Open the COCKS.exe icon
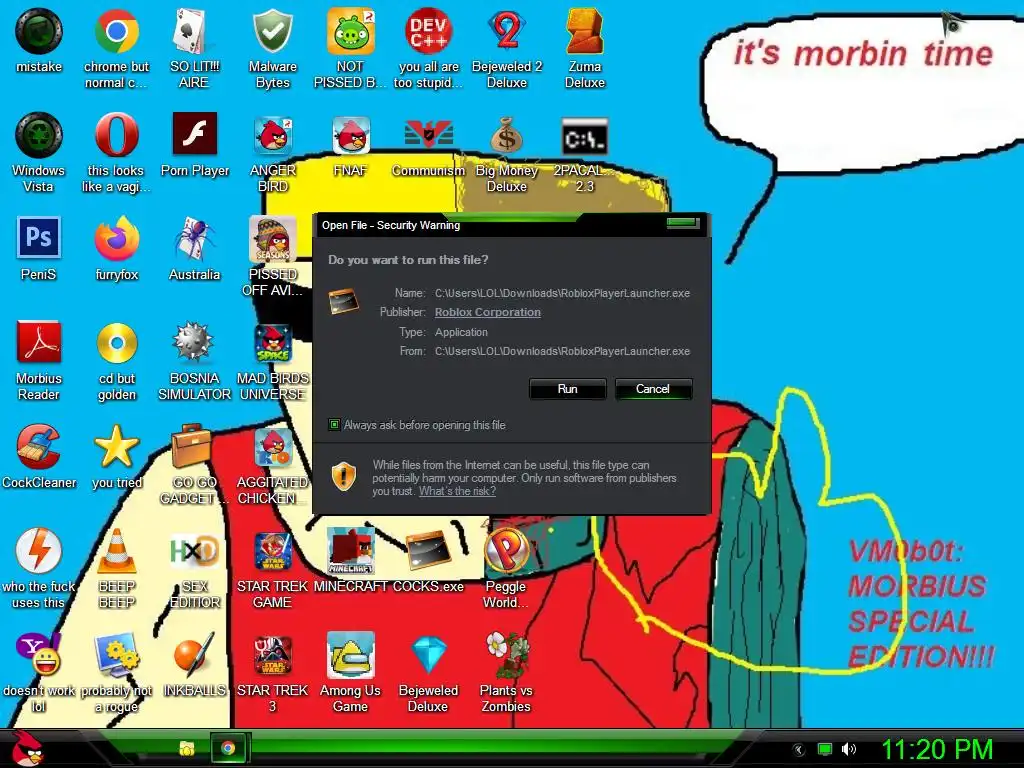The image size is (1024, 768). [x=428, y=551]
